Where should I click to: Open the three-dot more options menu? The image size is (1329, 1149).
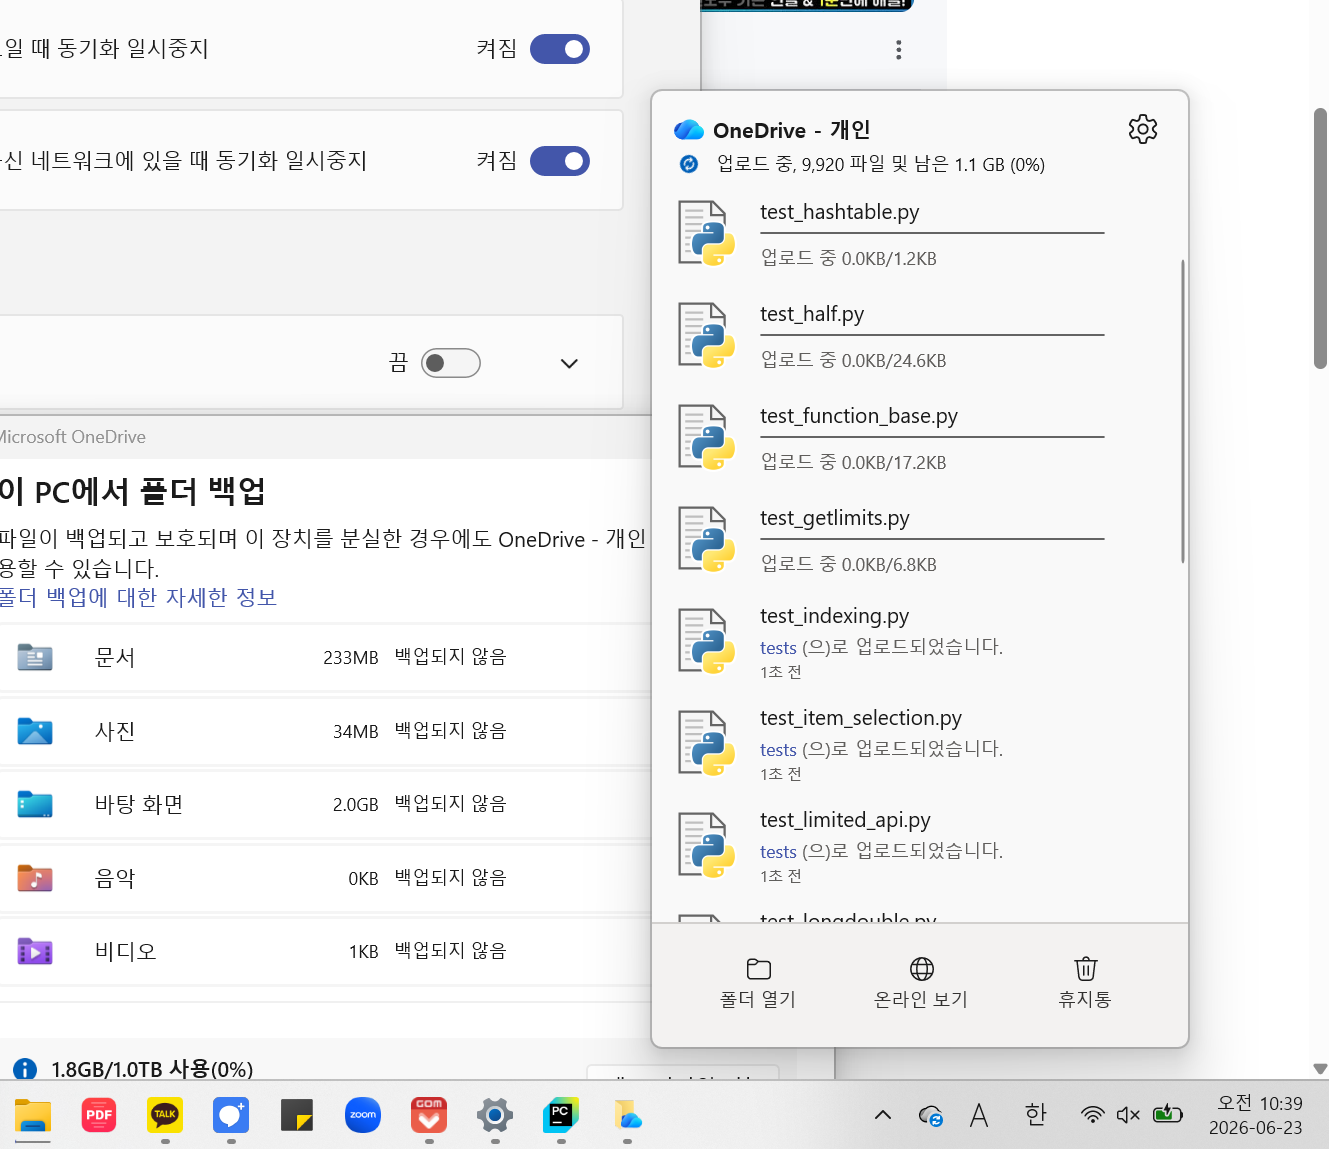[899, 50]
